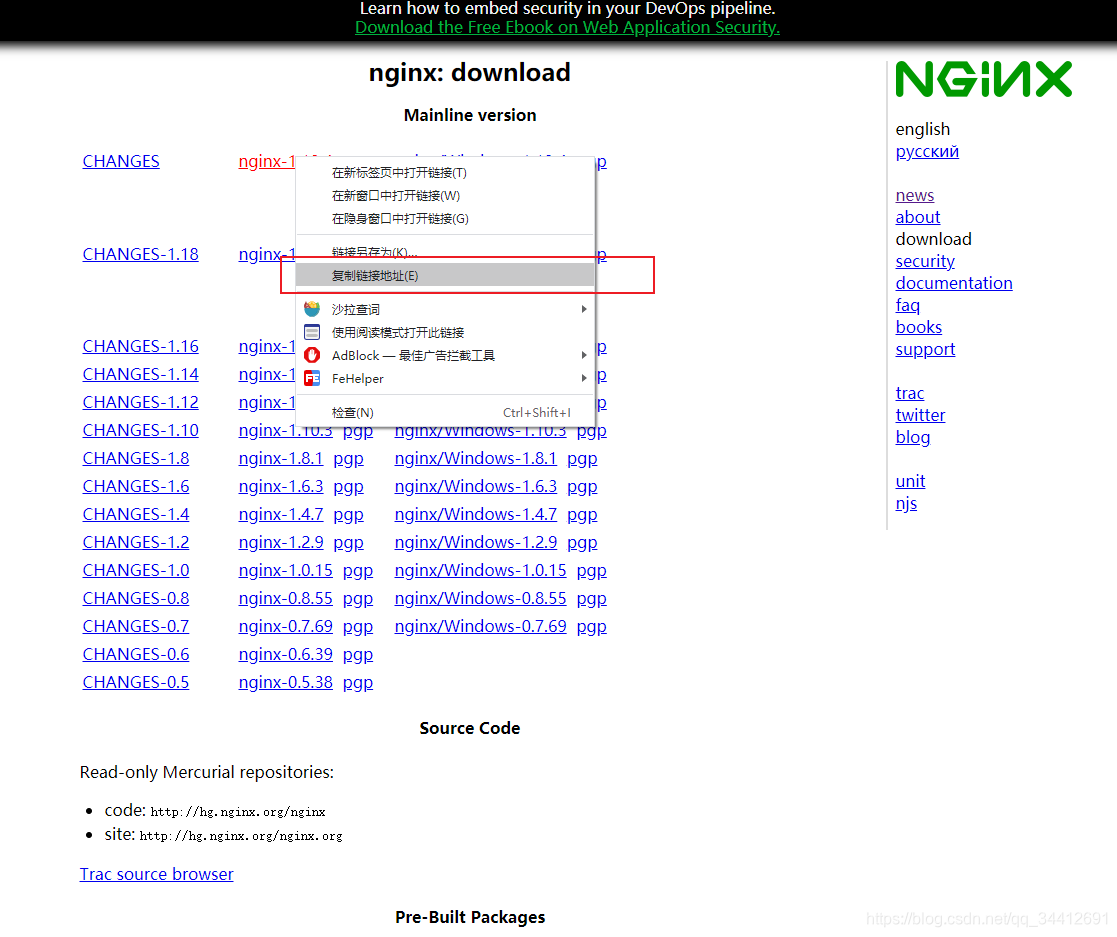Open the CHANGES-1.8 link

(x=136, y=458)
